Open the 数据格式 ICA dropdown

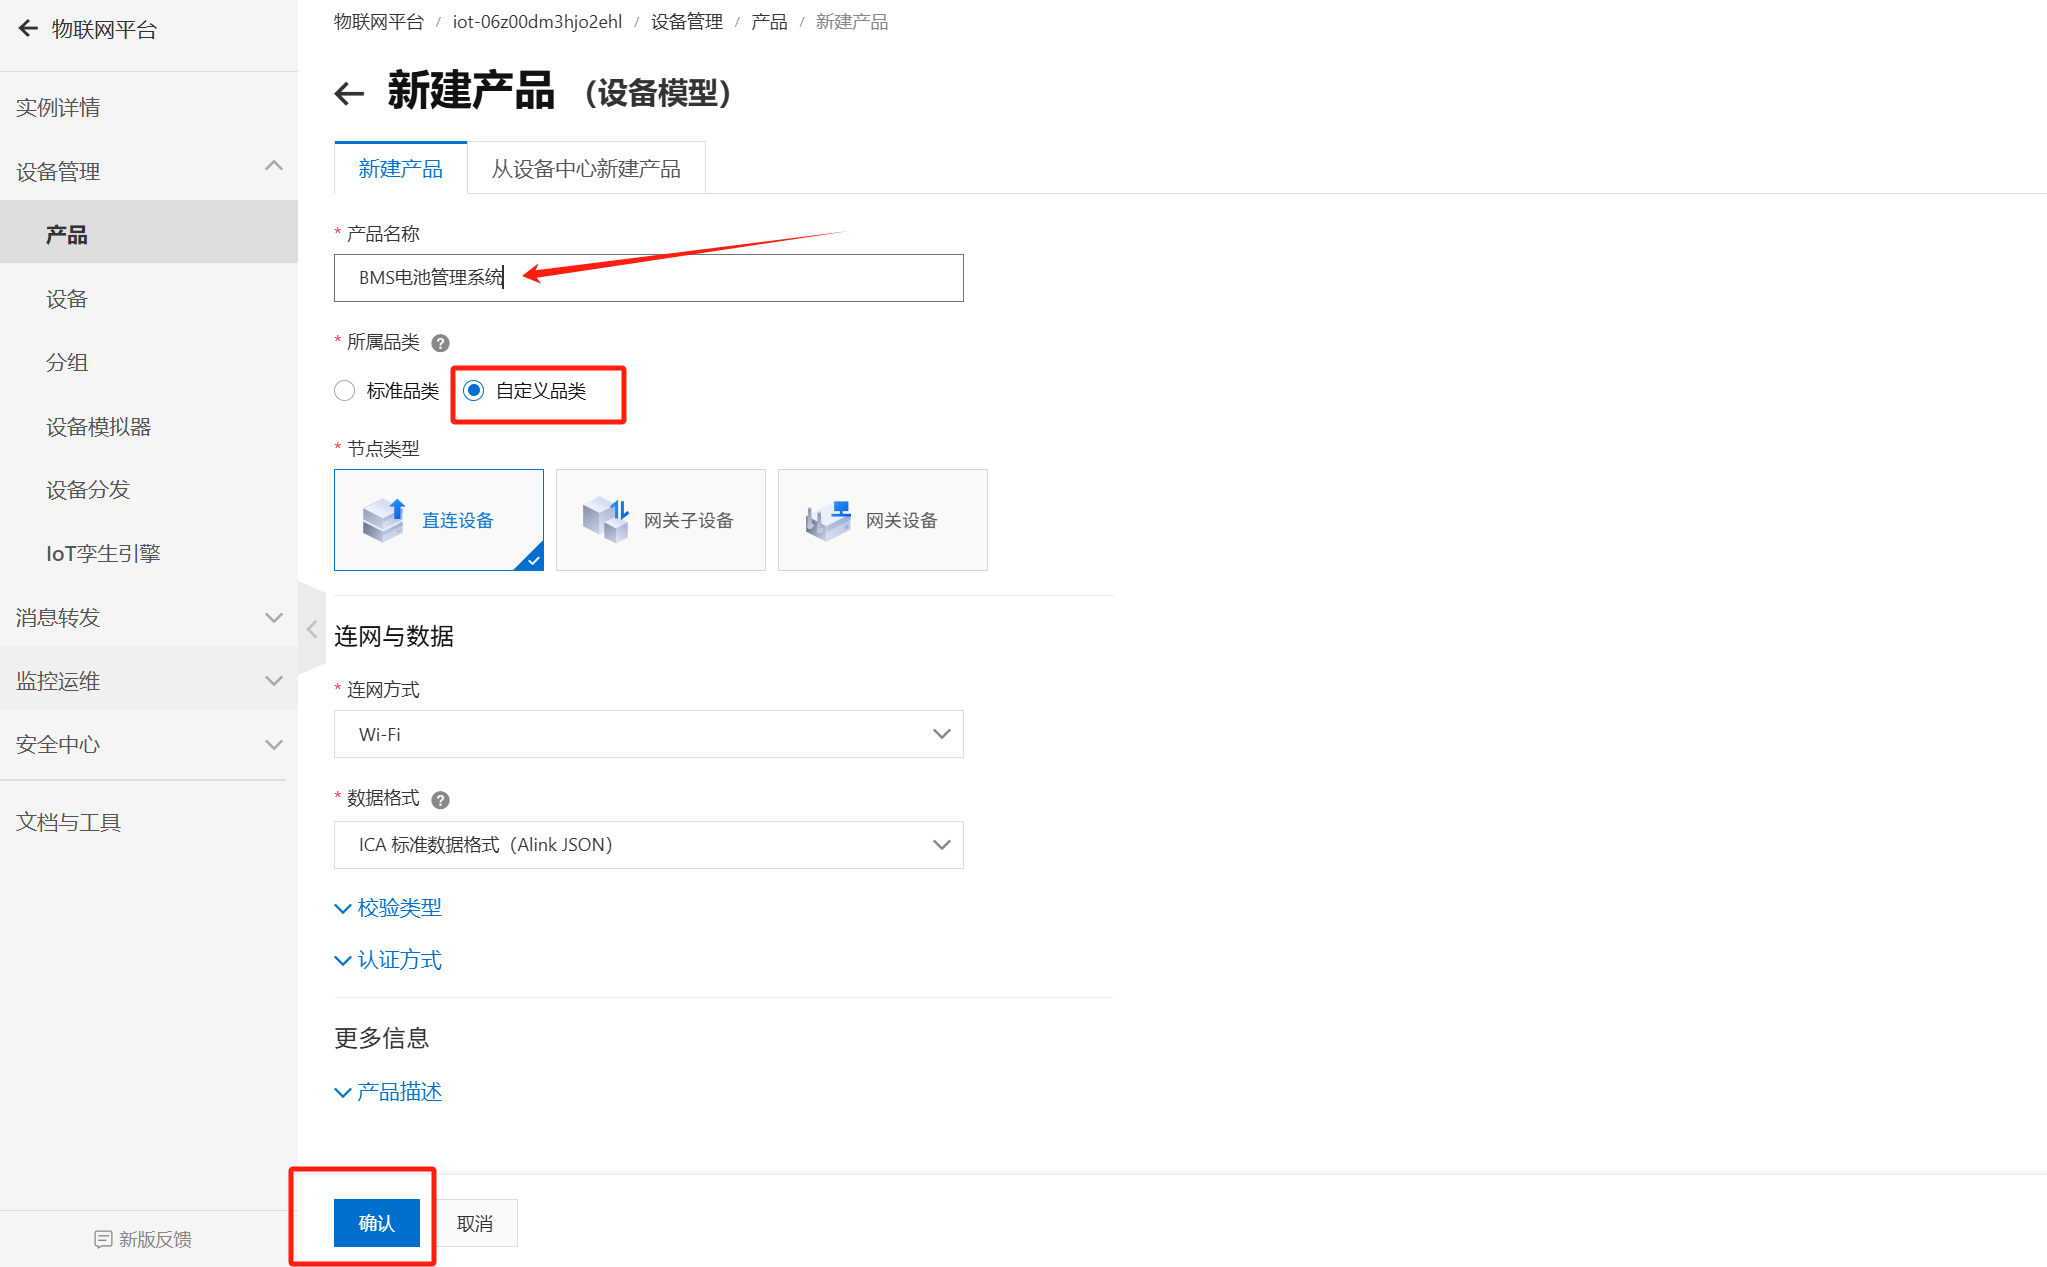pyautogui.click(x=648, y=845)
